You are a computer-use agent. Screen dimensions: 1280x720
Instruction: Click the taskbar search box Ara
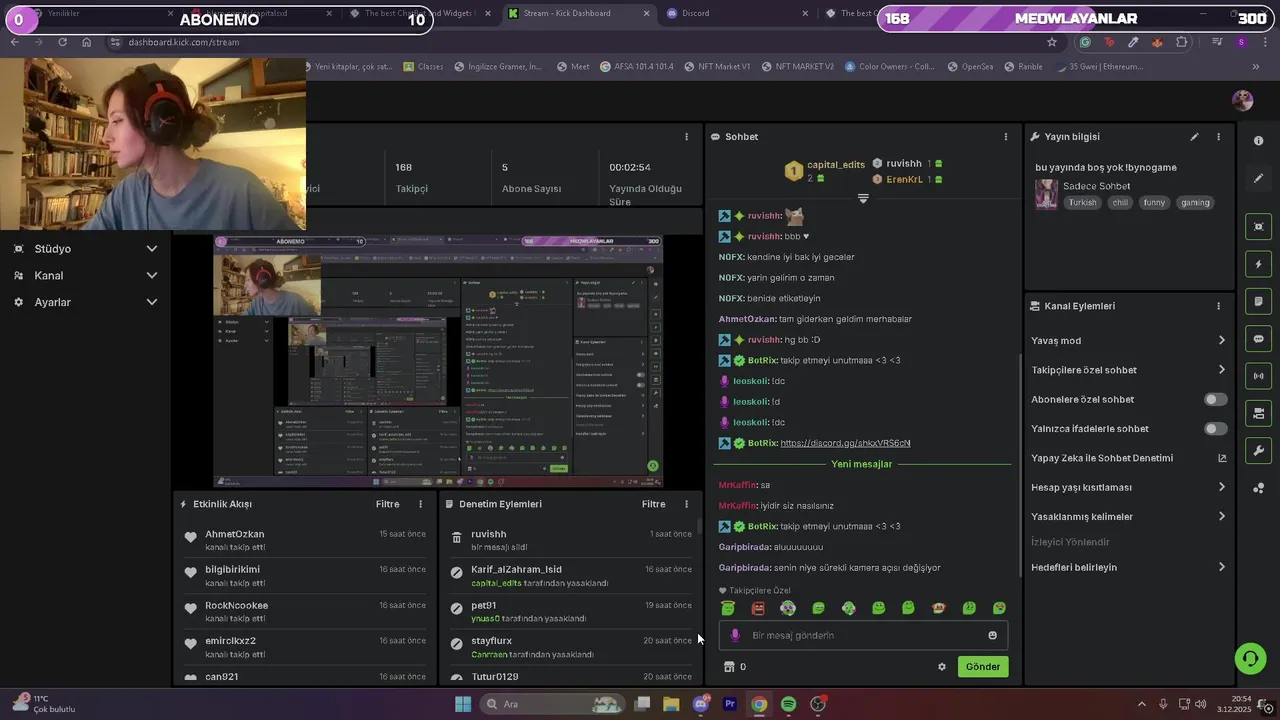(x=551, y=704)
